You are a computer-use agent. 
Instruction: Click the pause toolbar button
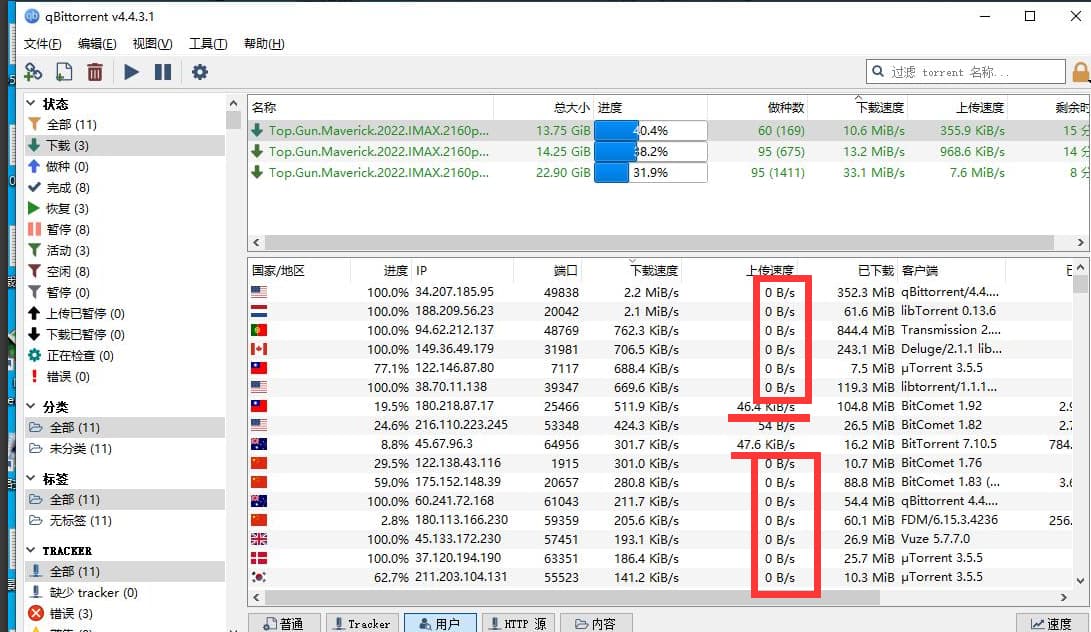point(163,72)
